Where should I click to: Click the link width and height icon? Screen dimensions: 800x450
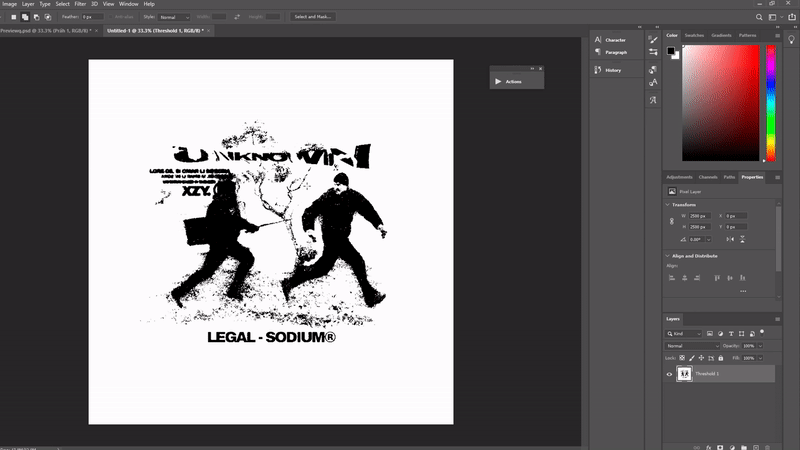[671, 220]
